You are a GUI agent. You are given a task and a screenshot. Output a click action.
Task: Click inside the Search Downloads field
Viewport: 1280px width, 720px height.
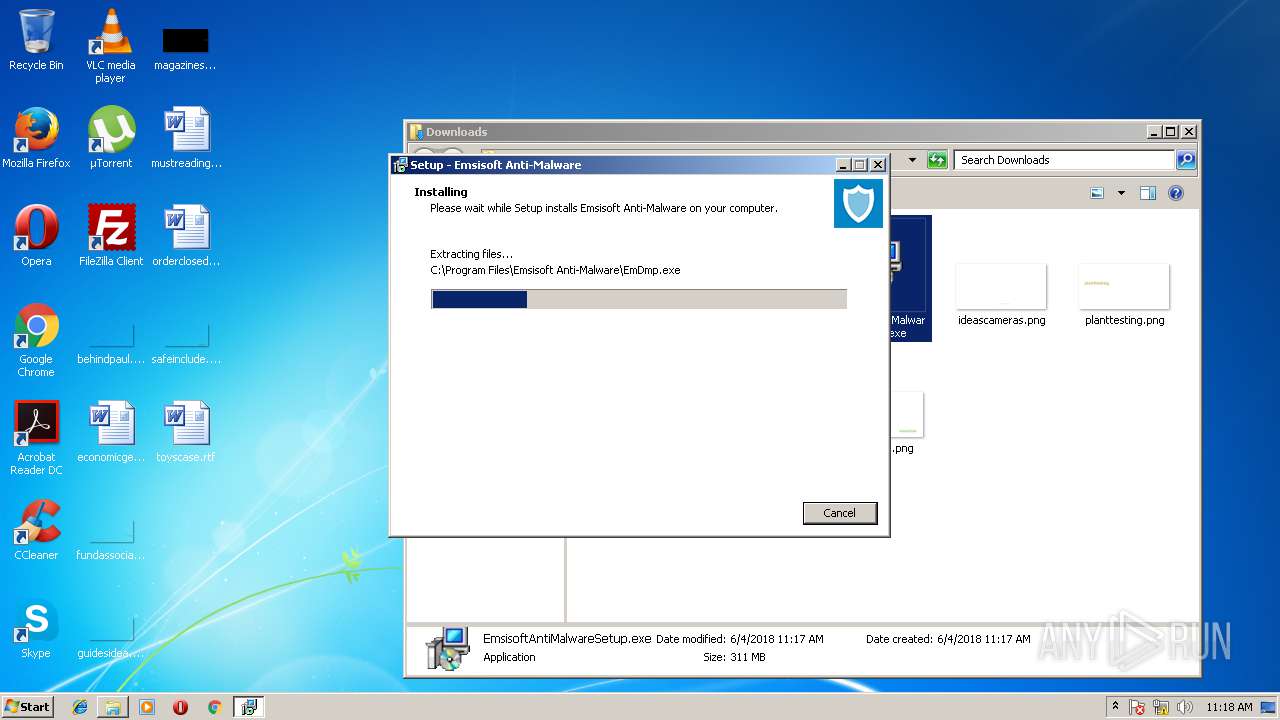(x=1064, y=160)
